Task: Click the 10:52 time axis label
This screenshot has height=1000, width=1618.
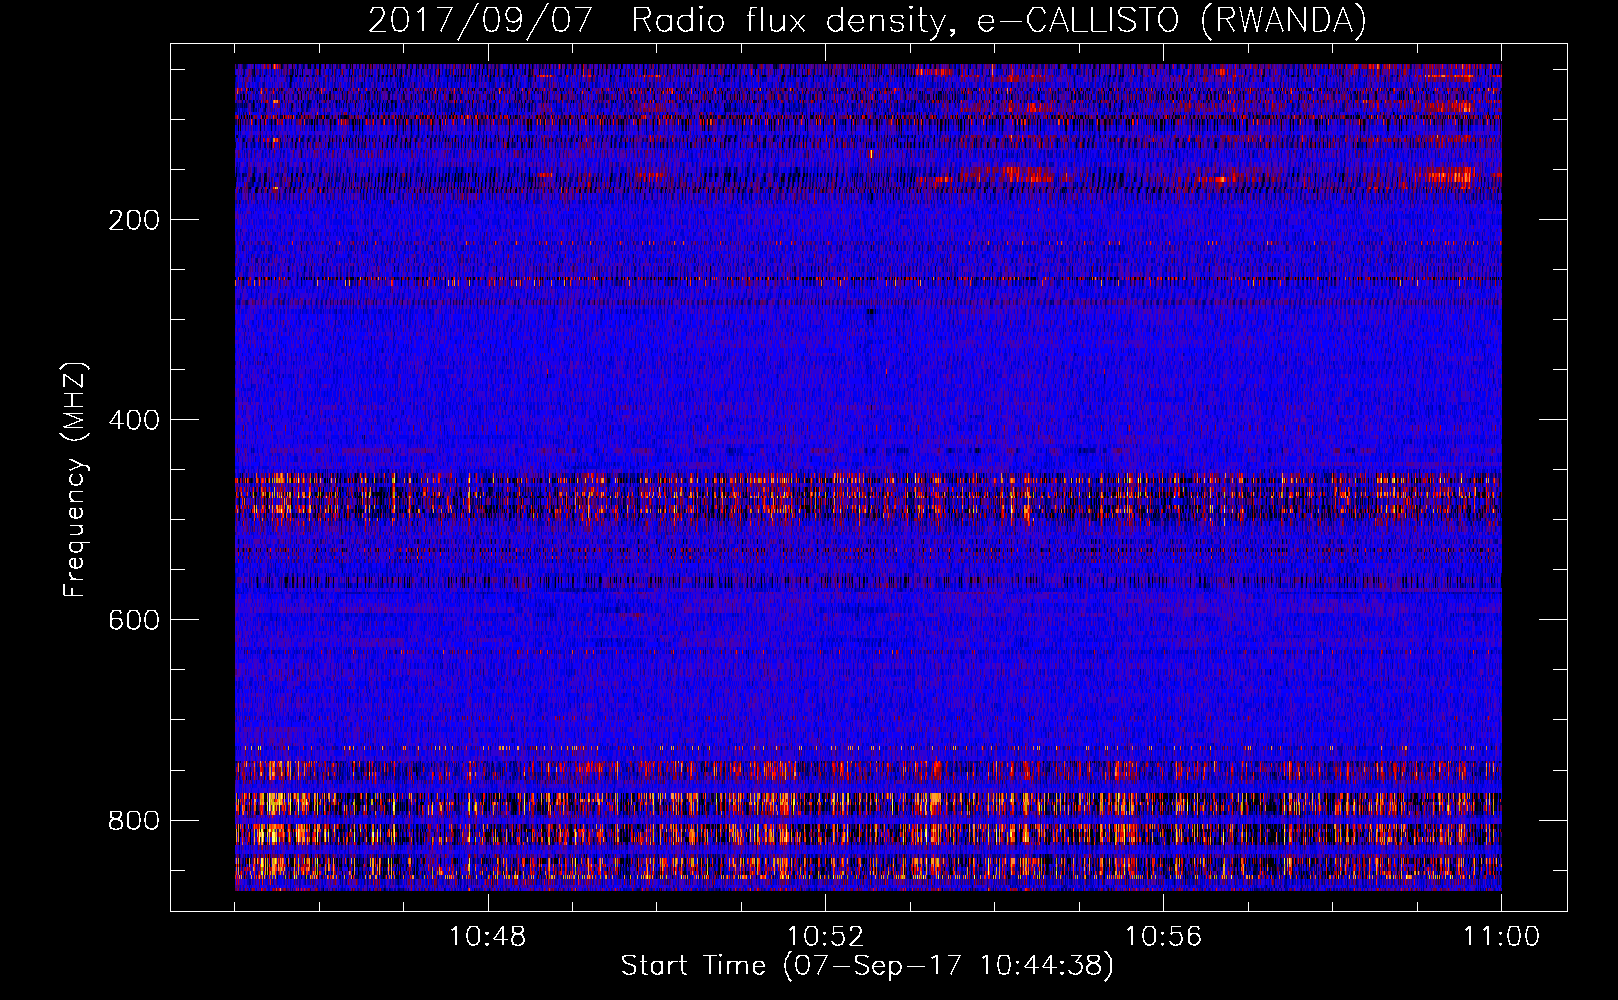Action: coord(825,936)
